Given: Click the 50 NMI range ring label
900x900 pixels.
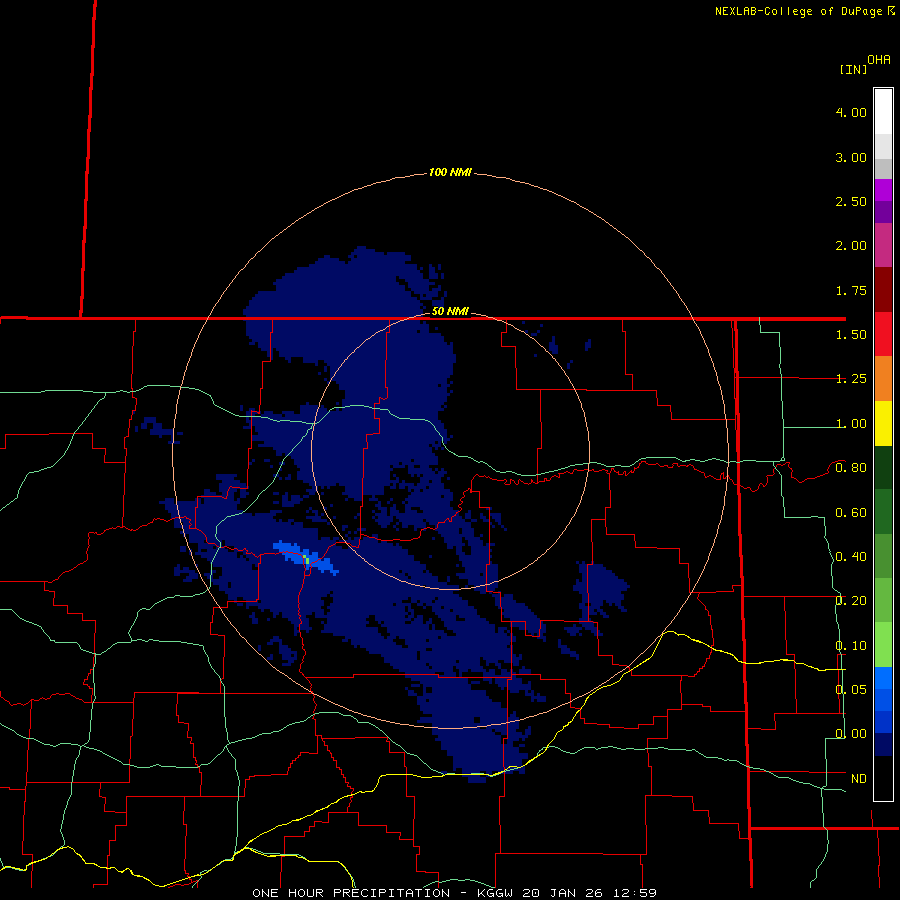Looking at the screenshot, I should 450,312.
